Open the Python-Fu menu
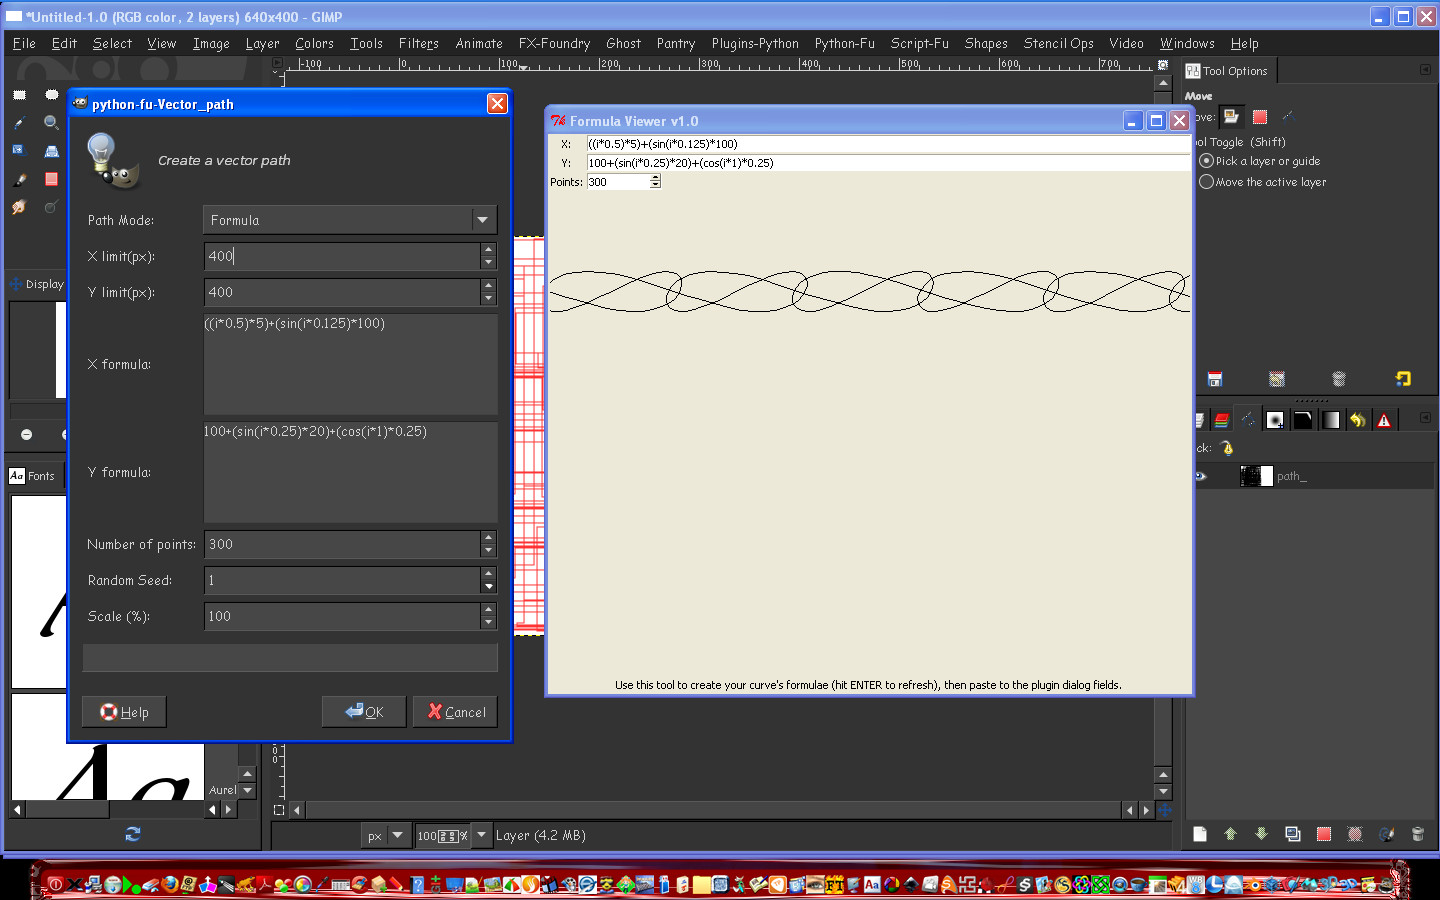The width and height of the screenshot is (1440, 900). pyautogui.click(x=845, y=43)
